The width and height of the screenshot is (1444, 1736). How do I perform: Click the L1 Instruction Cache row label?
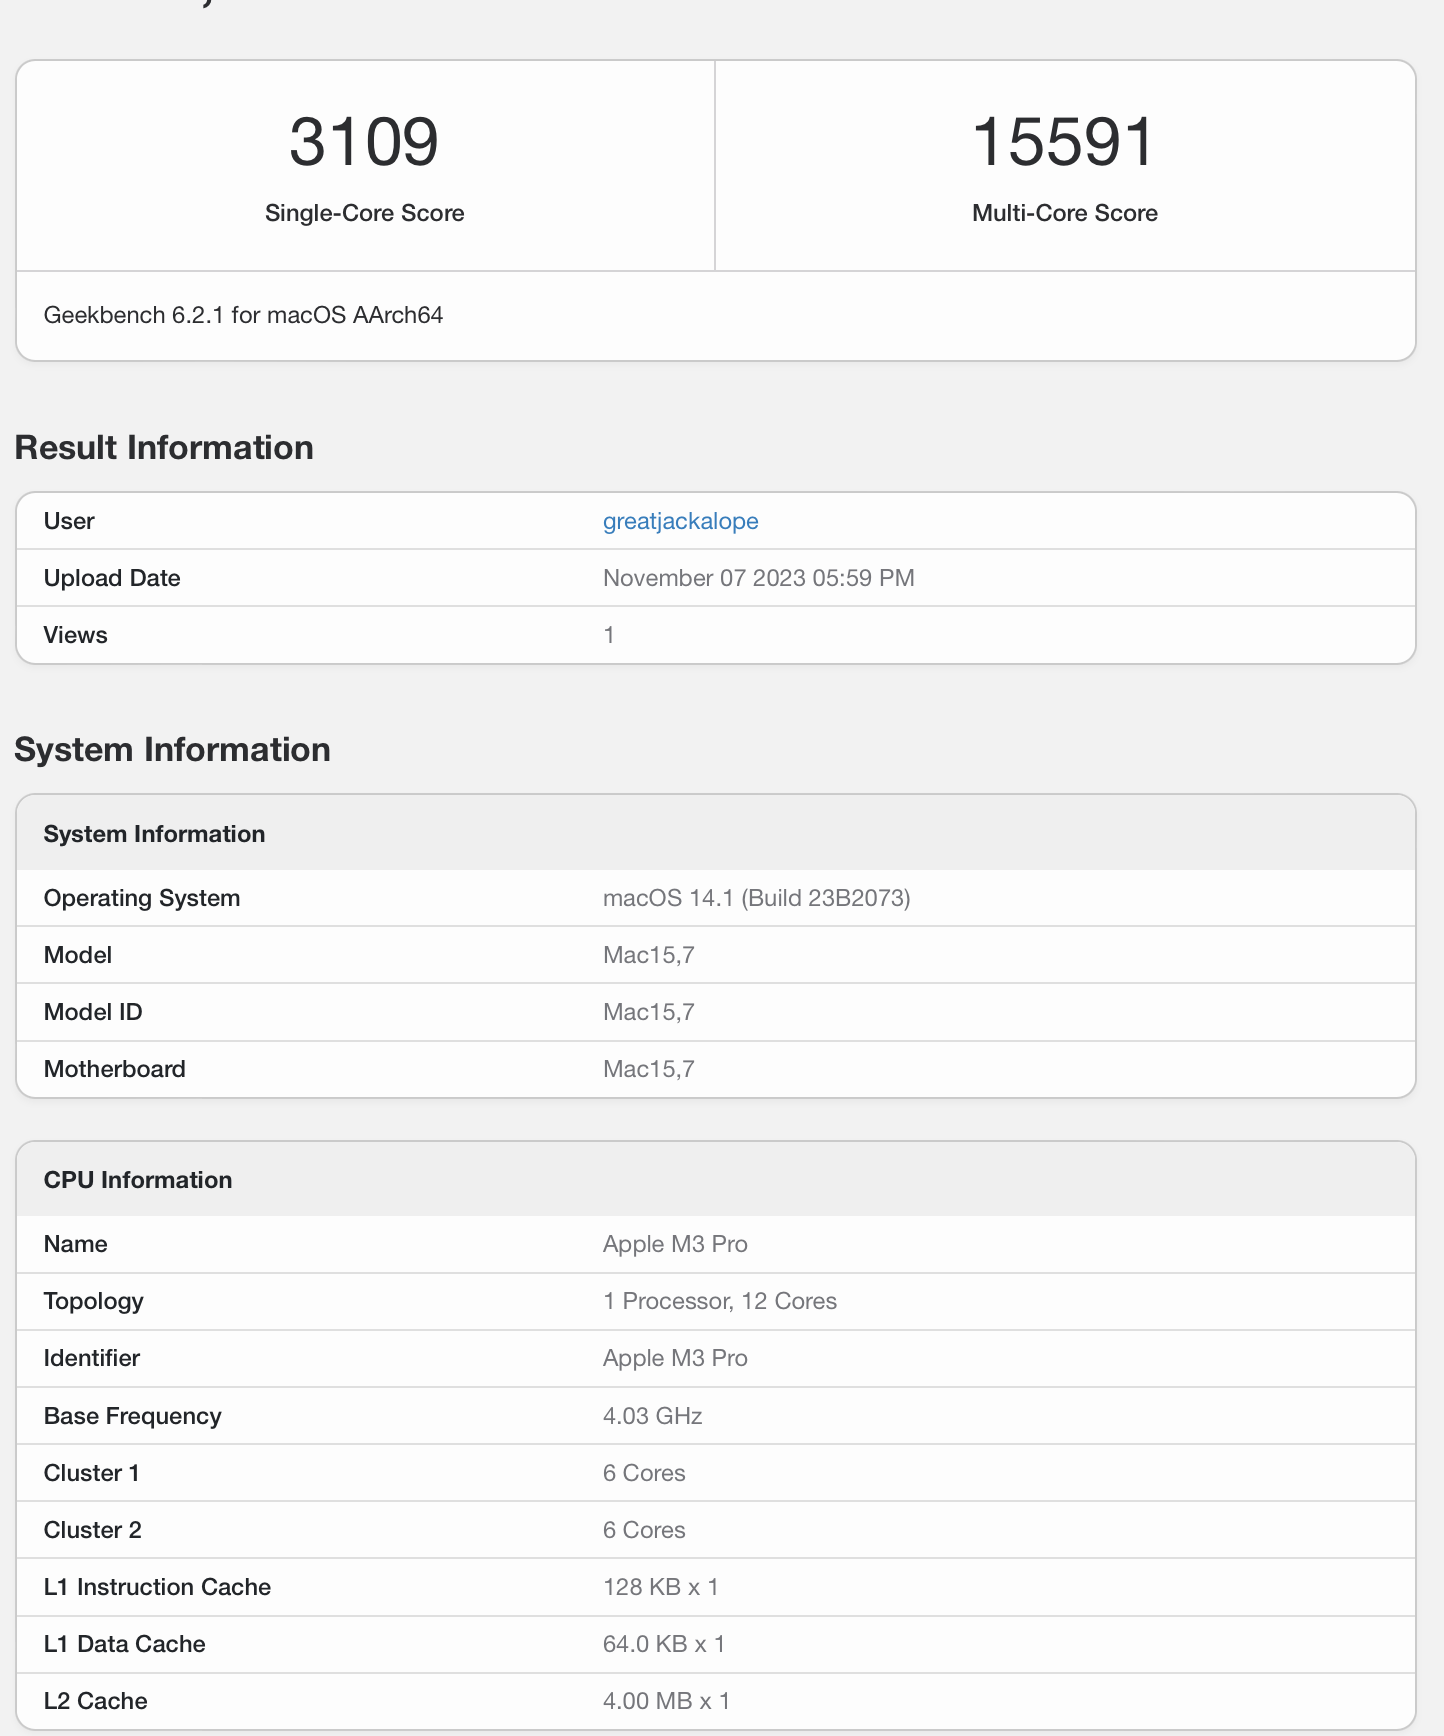(x=157, y=1587)
